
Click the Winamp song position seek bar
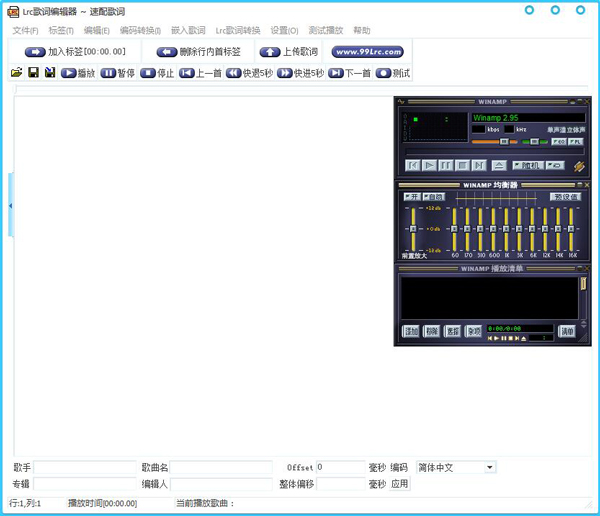click(494, 152)
